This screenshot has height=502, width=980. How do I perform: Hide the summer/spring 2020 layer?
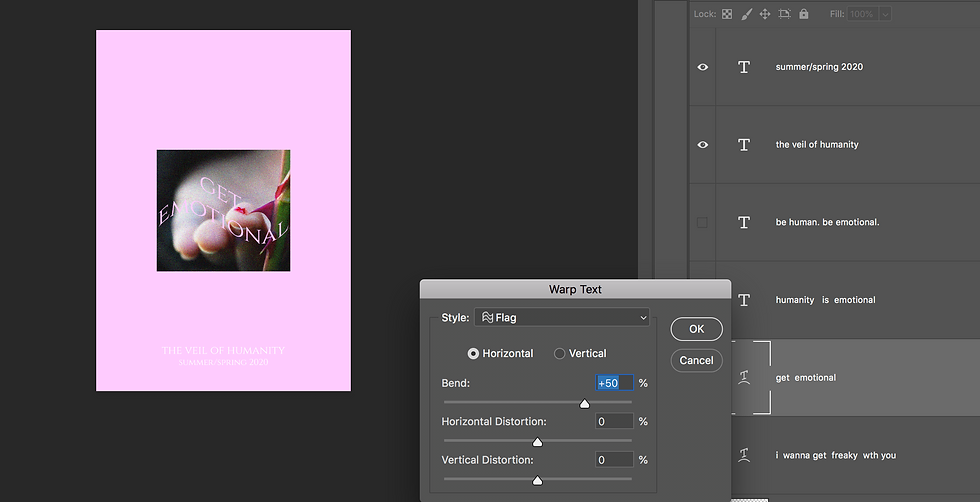click(702, 67)
